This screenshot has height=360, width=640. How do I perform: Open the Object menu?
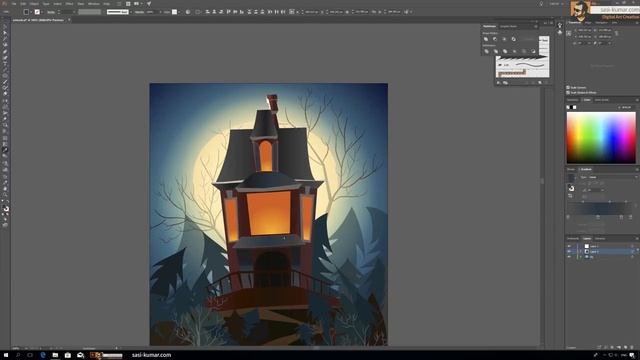pyautogui.click(x=34, y=4)
